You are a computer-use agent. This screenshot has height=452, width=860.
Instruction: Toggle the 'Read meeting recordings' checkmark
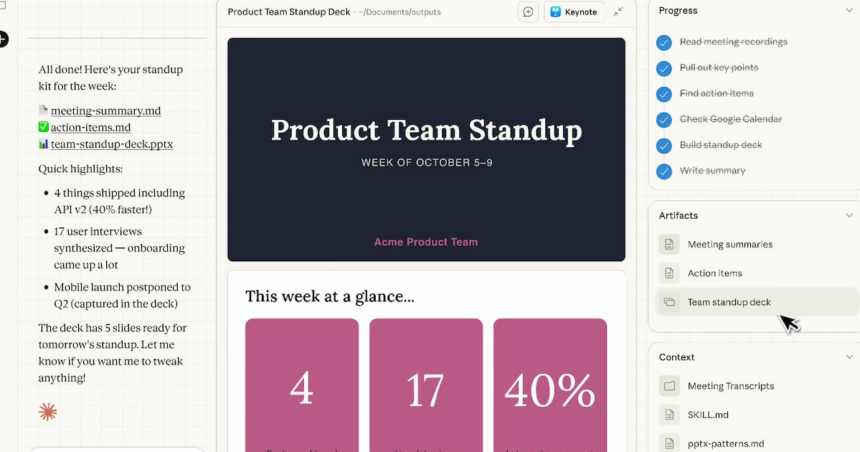664,42
